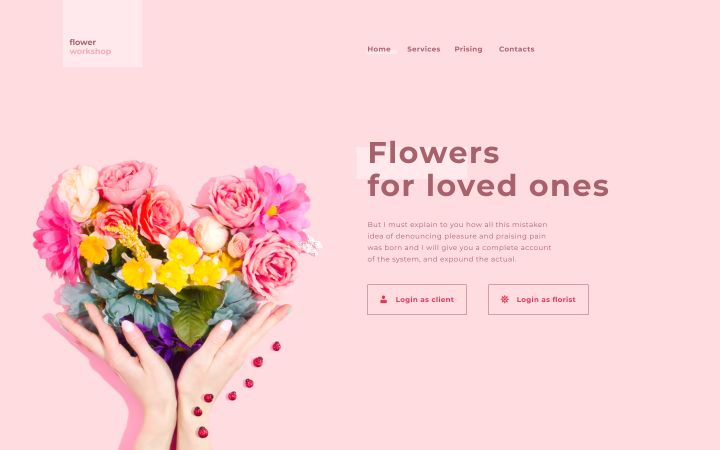This screenshot has width=720, height=450.
Task: Click the Login as client button
Action: (x=417, y=299)
